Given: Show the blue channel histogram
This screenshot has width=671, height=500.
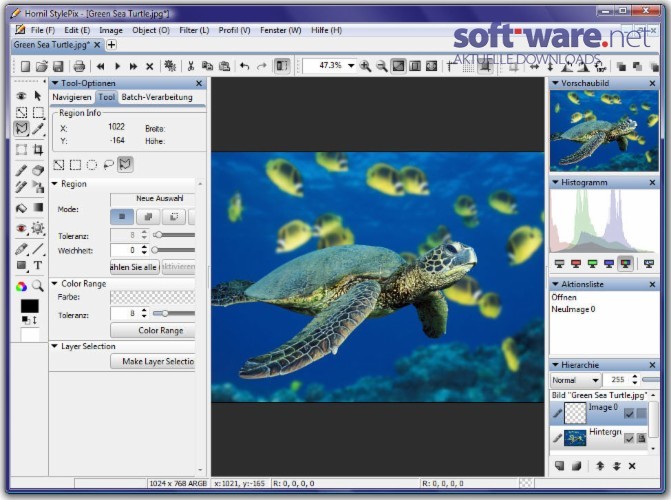Looking at the screenshot, I should (609, 264).
